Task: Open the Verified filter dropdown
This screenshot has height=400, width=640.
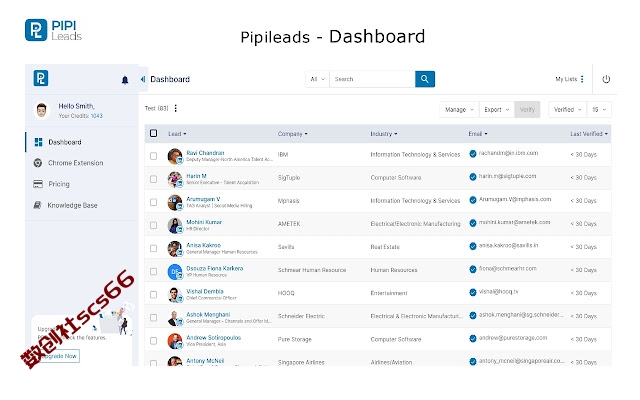Action: 567,109
